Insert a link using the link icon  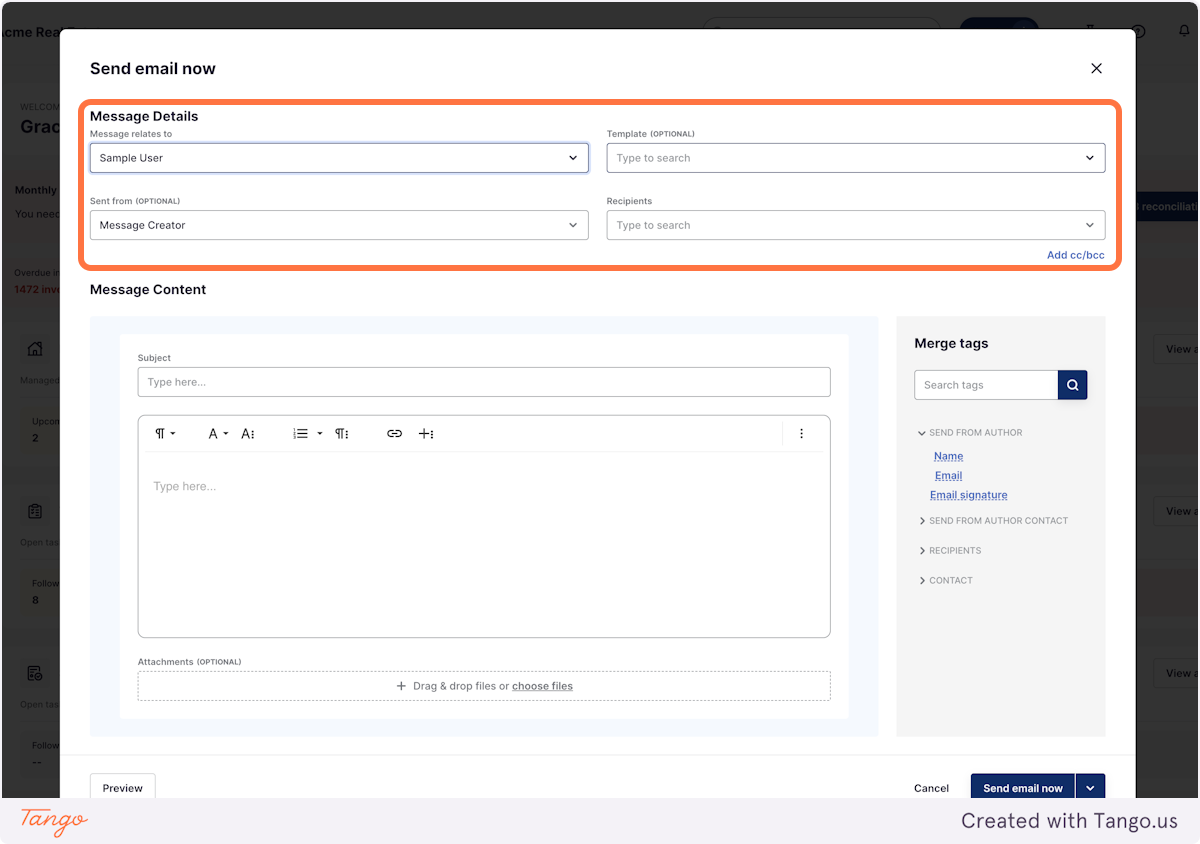(x=394, y=434)
